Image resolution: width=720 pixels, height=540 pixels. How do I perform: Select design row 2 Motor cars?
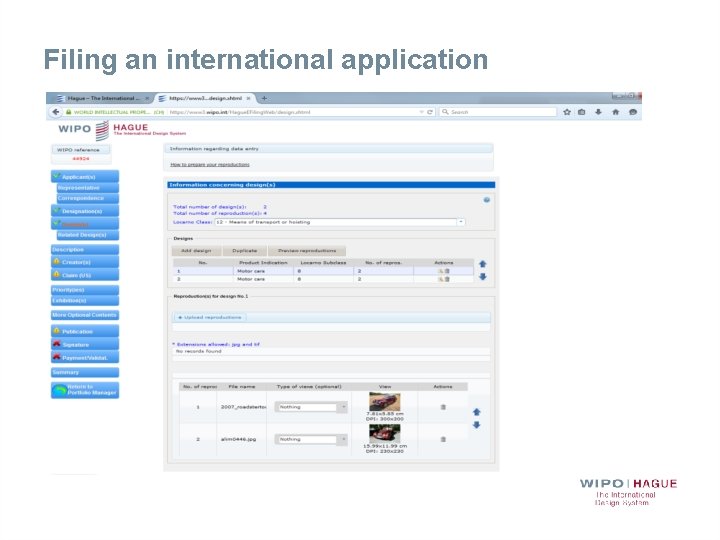323,279
